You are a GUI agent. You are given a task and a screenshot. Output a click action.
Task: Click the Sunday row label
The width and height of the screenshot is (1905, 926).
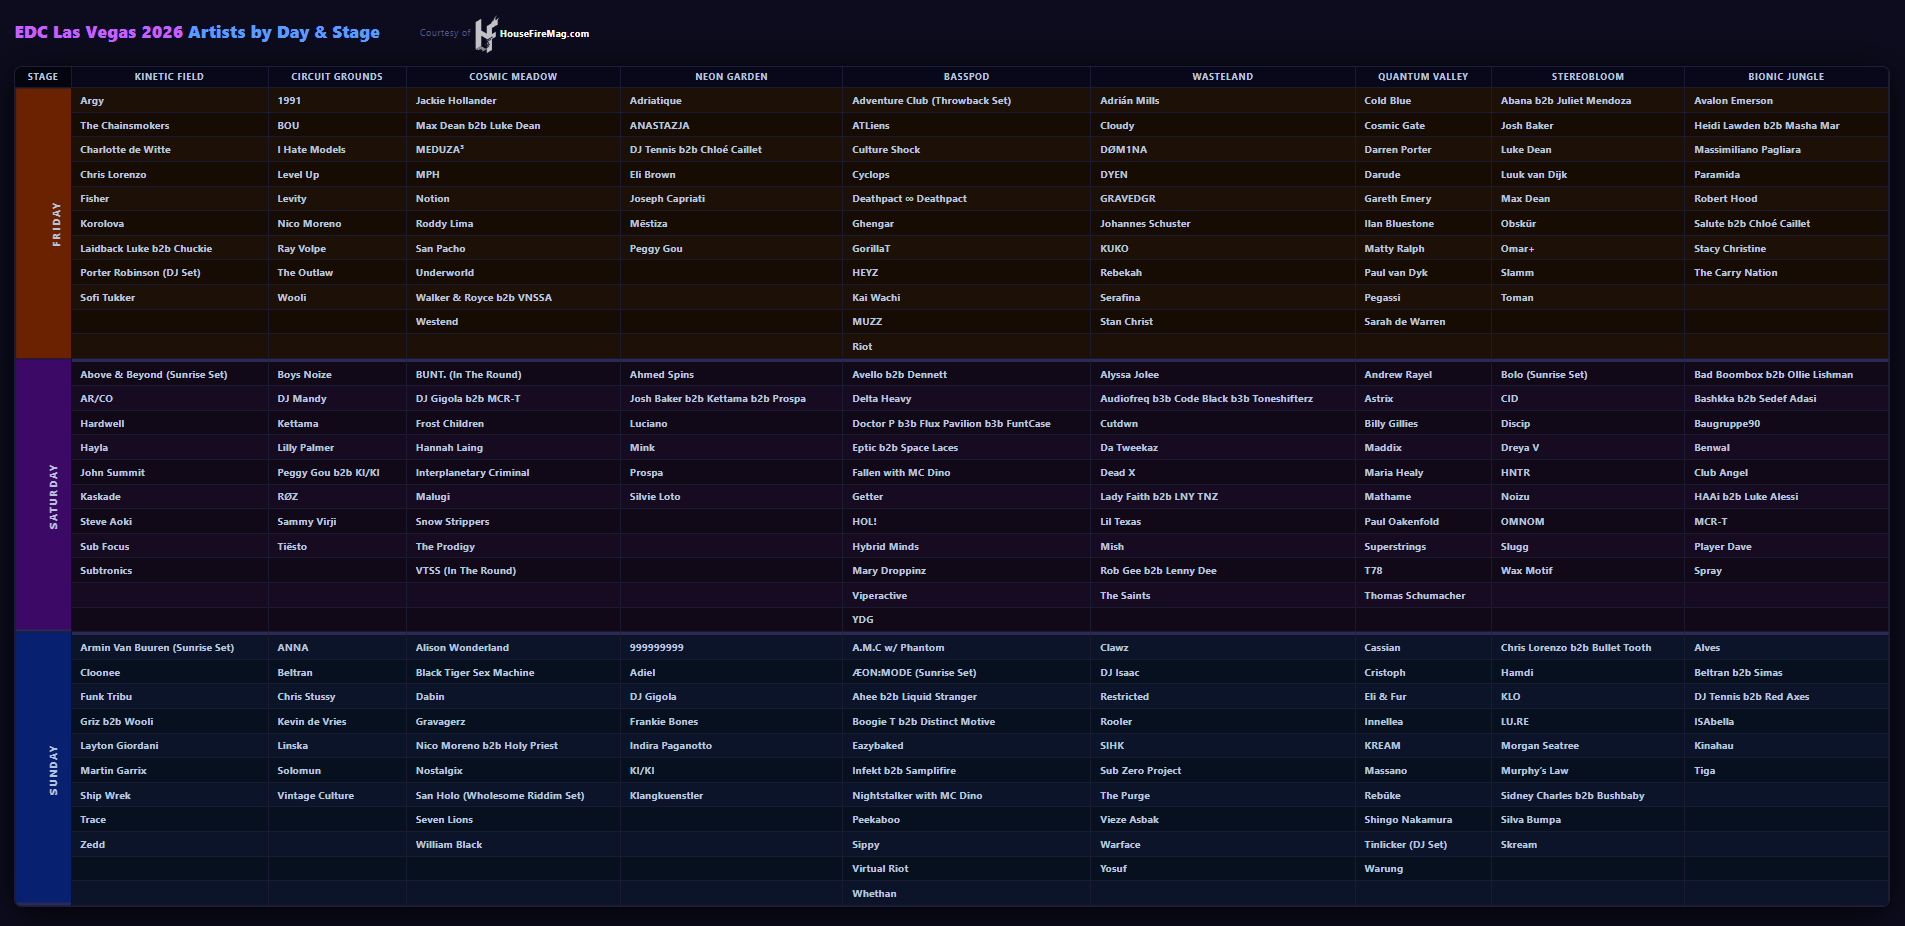54,770
